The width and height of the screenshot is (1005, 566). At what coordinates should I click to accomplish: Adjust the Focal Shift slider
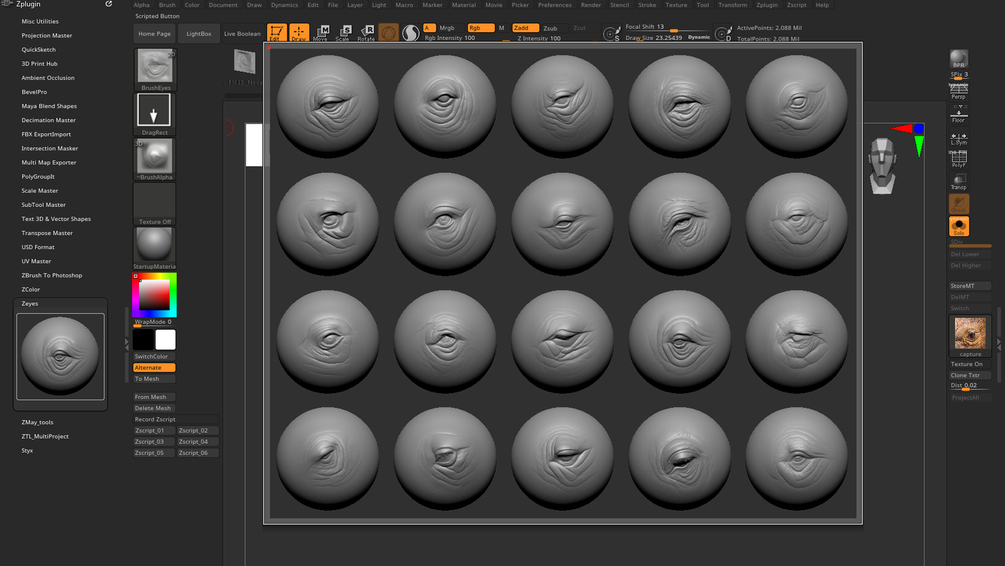tap(667, 28)
